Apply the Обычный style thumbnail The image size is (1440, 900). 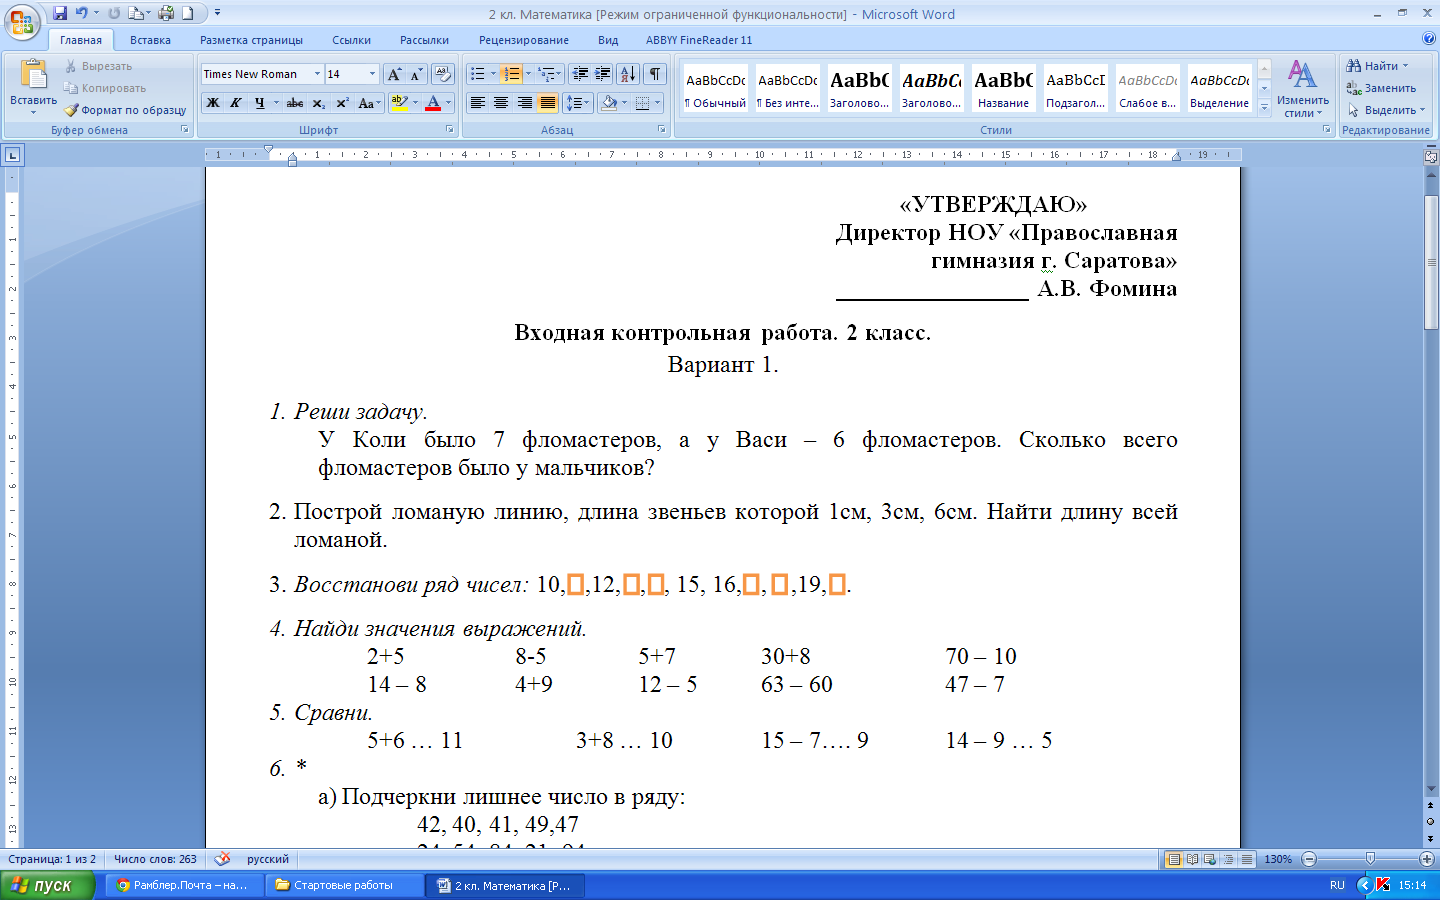(x=715, y=88)
